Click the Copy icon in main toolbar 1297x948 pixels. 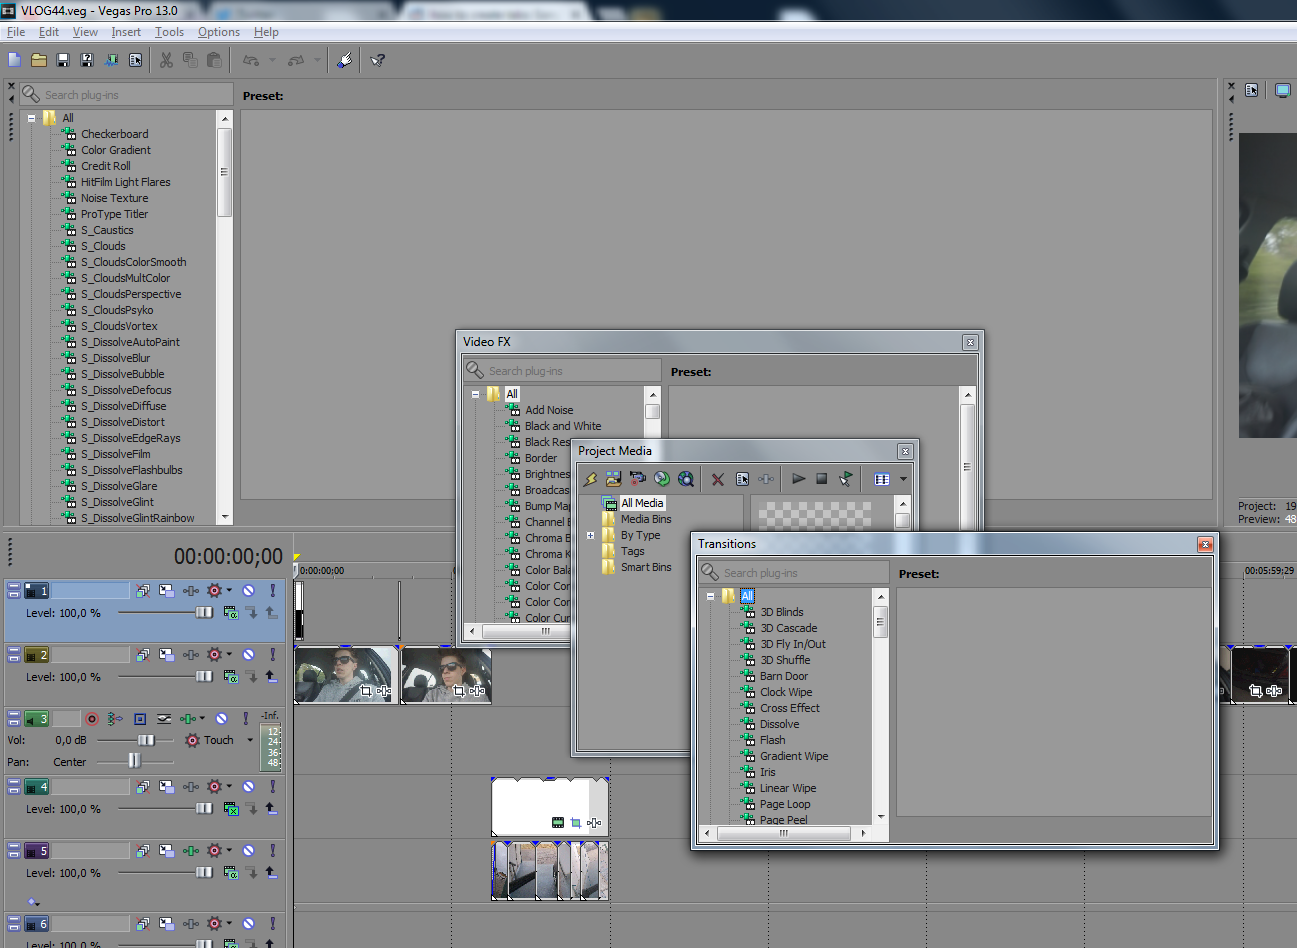[190, 60]
